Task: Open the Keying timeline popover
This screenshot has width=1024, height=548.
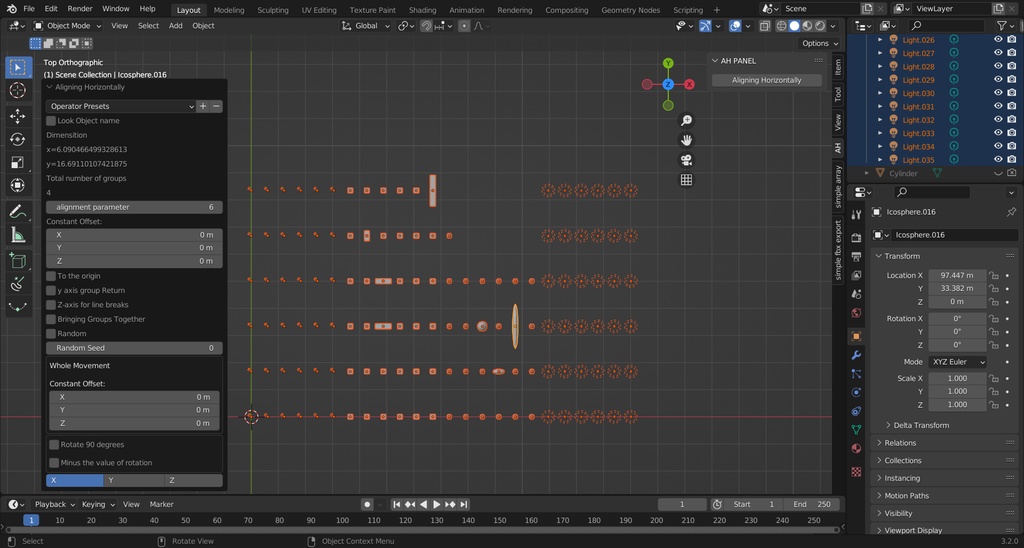Action: coord(98,504)
